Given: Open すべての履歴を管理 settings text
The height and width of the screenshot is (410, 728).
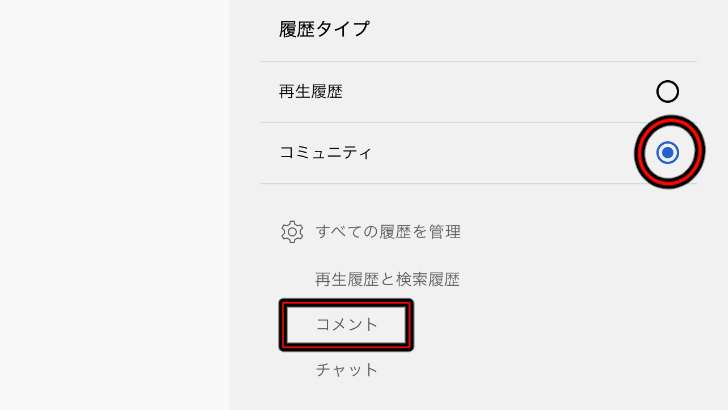Looking at the screenshot, I should [x=388, y=232].
